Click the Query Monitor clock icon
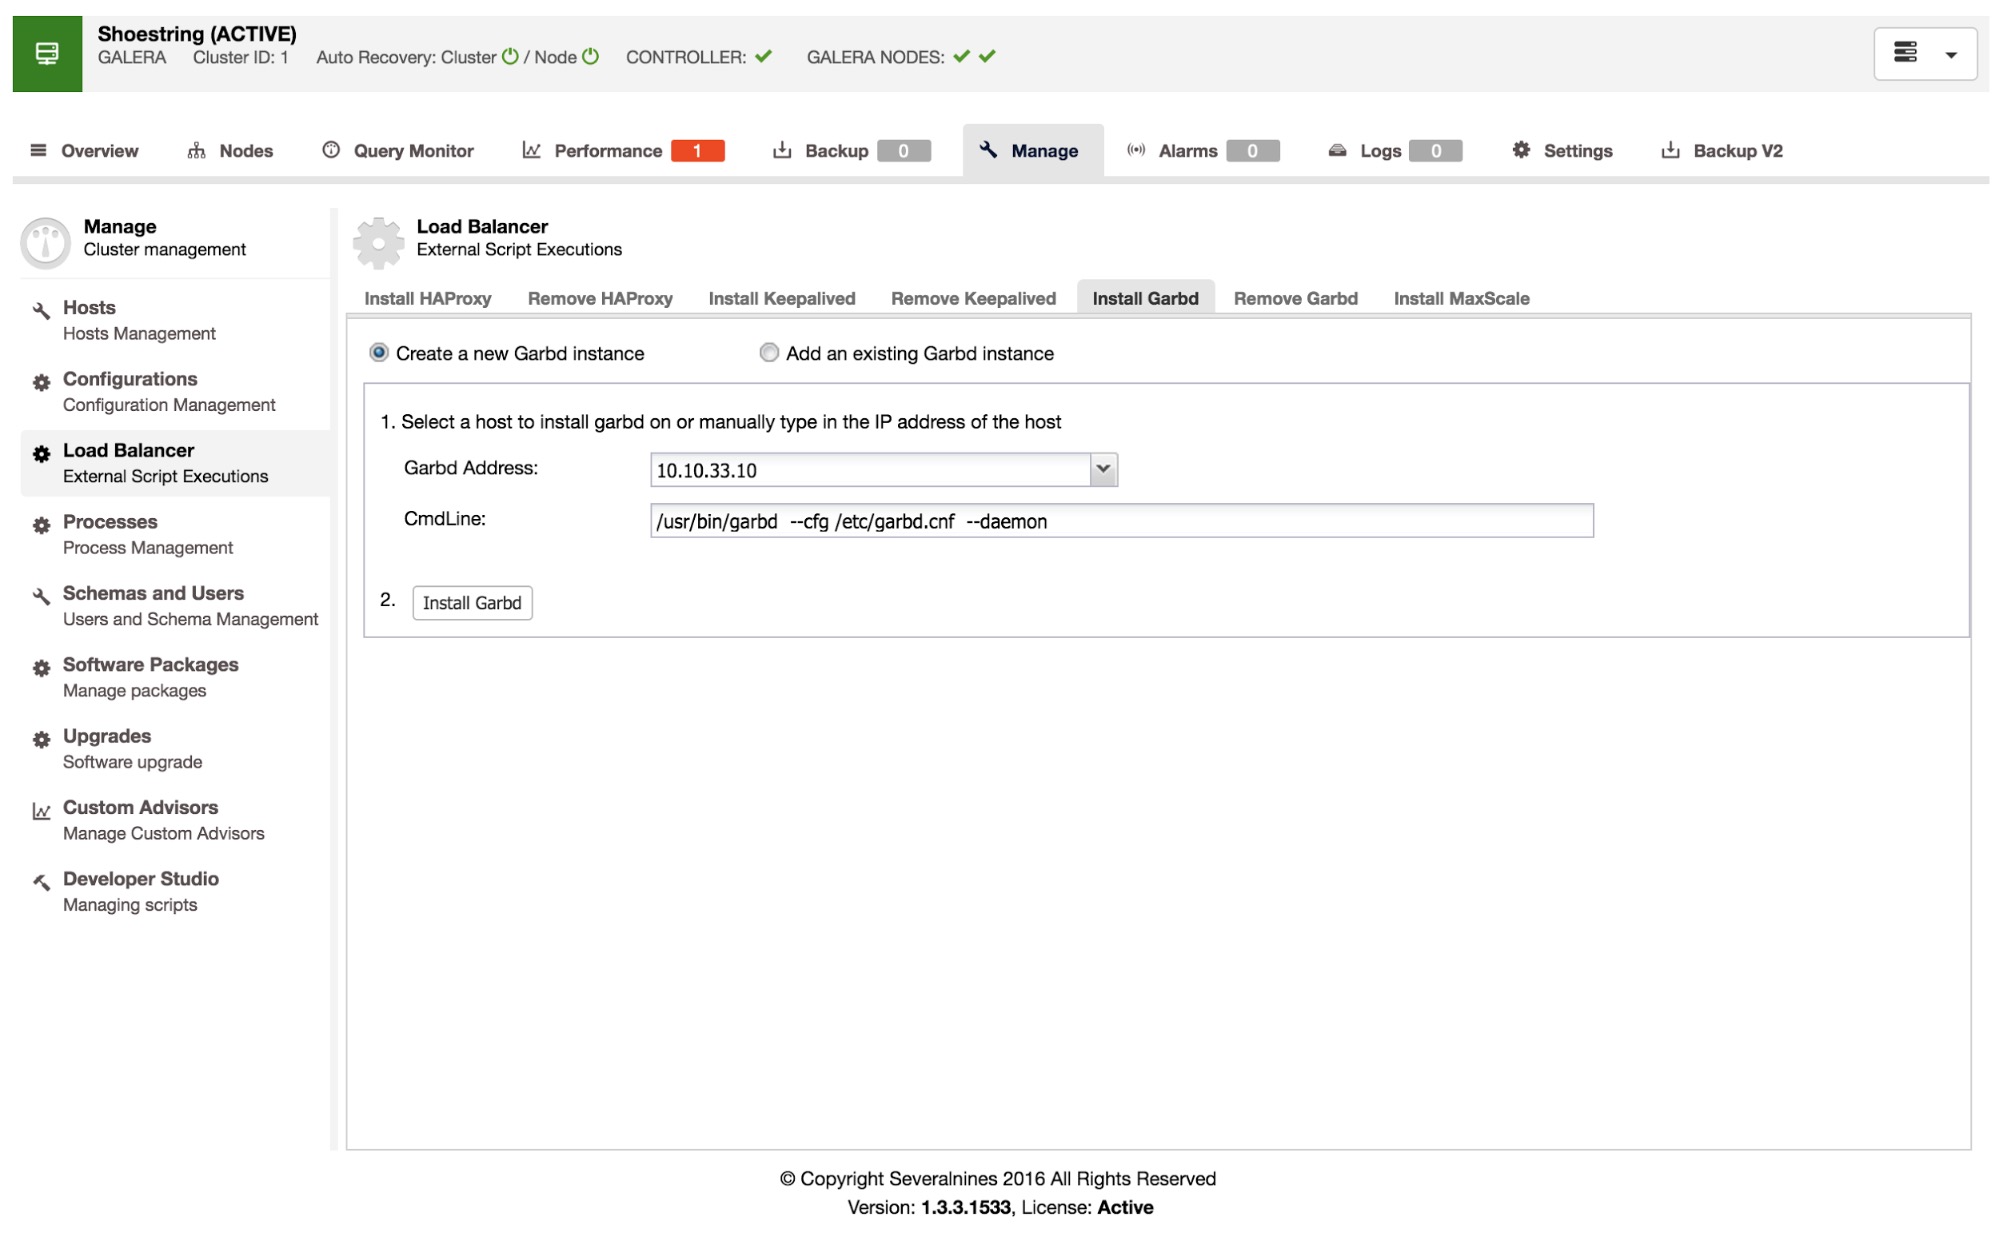Viewport: 1999px width, 1238px height. 331,150
